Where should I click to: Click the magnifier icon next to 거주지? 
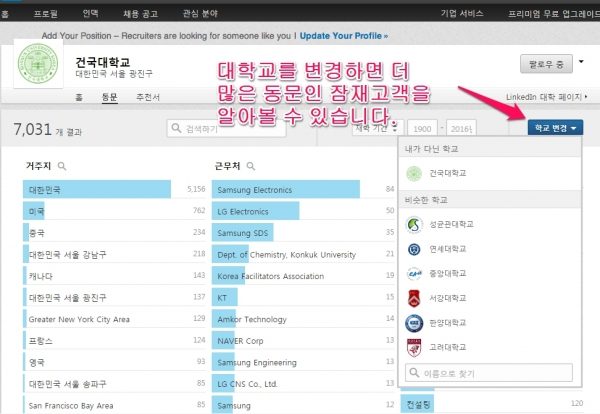coord(62,166)
